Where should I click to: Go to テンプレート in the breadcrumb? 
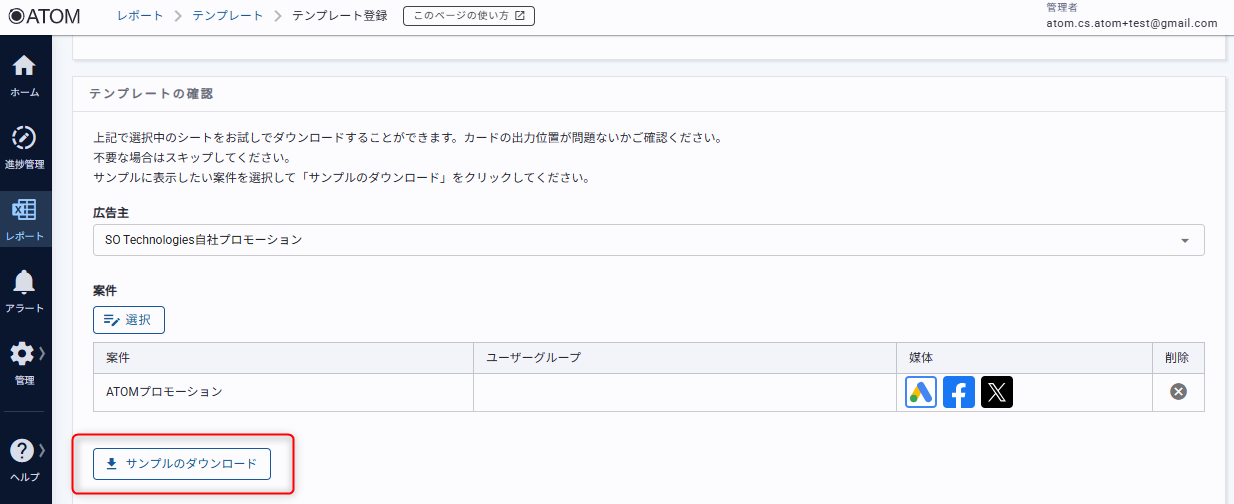(228, 16)
